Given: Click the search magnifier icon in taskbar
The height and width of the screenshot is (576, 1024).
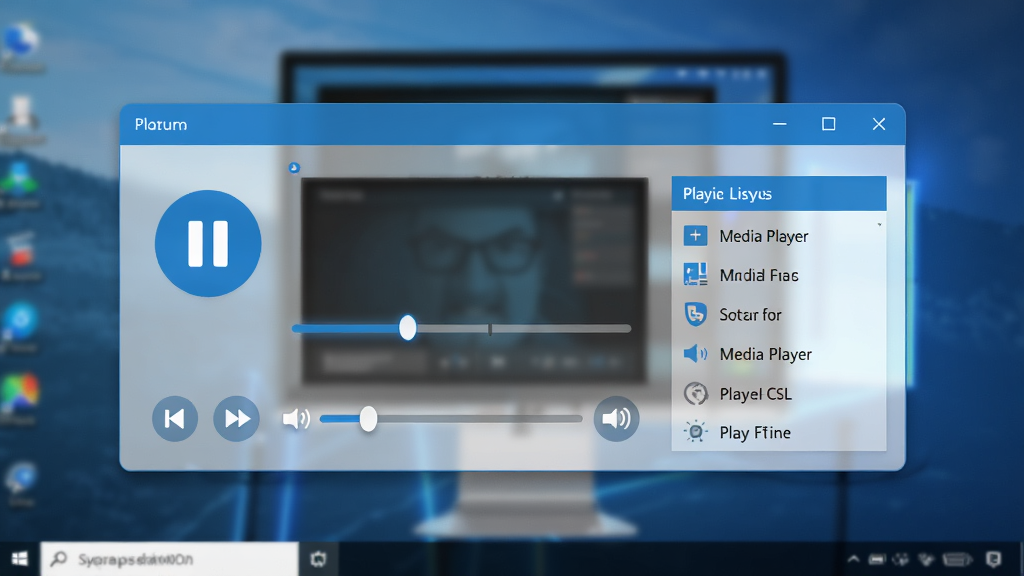Looking at the screenshot, I should [59, 558].
